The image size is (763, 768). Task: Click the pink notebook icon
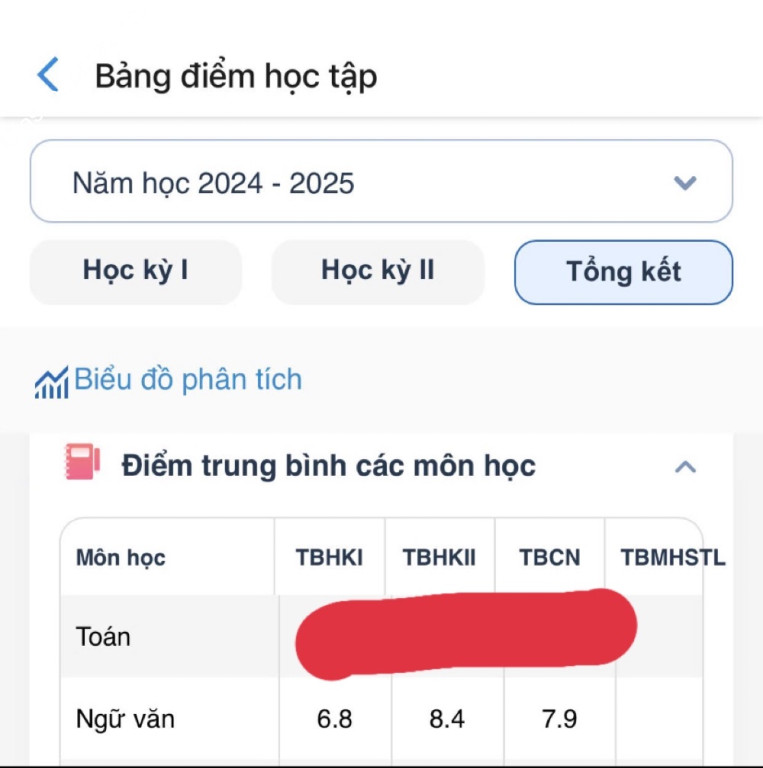point(82,462)
